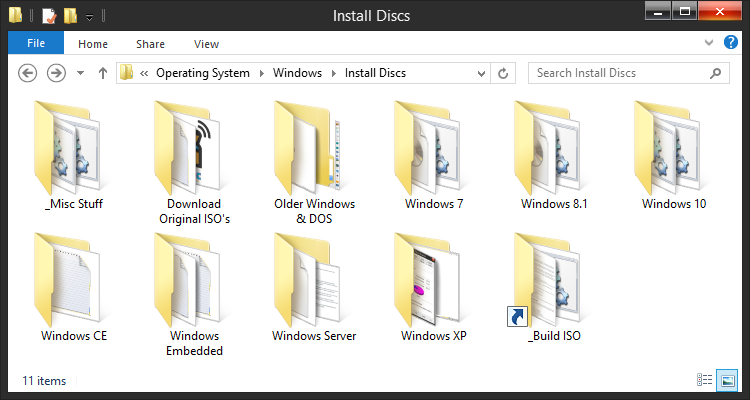The width and height of the screenshot is (750, 400).
Task: Click the Older Windows & DOS label
Action: 314,211
